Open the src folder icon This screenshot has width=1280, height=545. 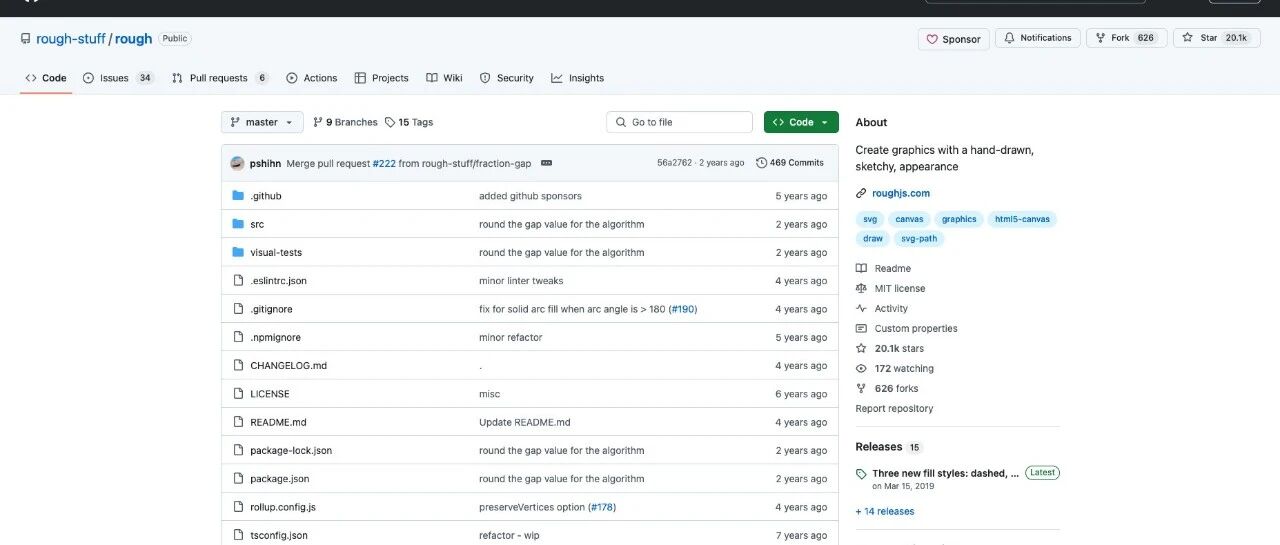[x=238, y=224]
